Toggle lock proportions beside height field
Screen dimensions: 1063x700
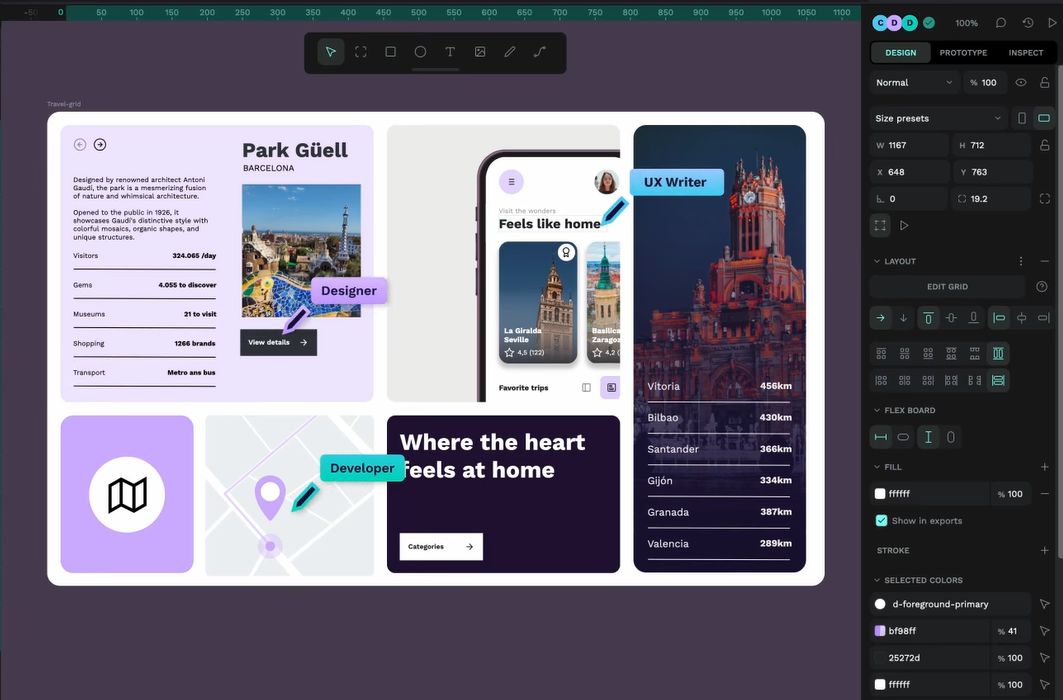point(1045,145)
